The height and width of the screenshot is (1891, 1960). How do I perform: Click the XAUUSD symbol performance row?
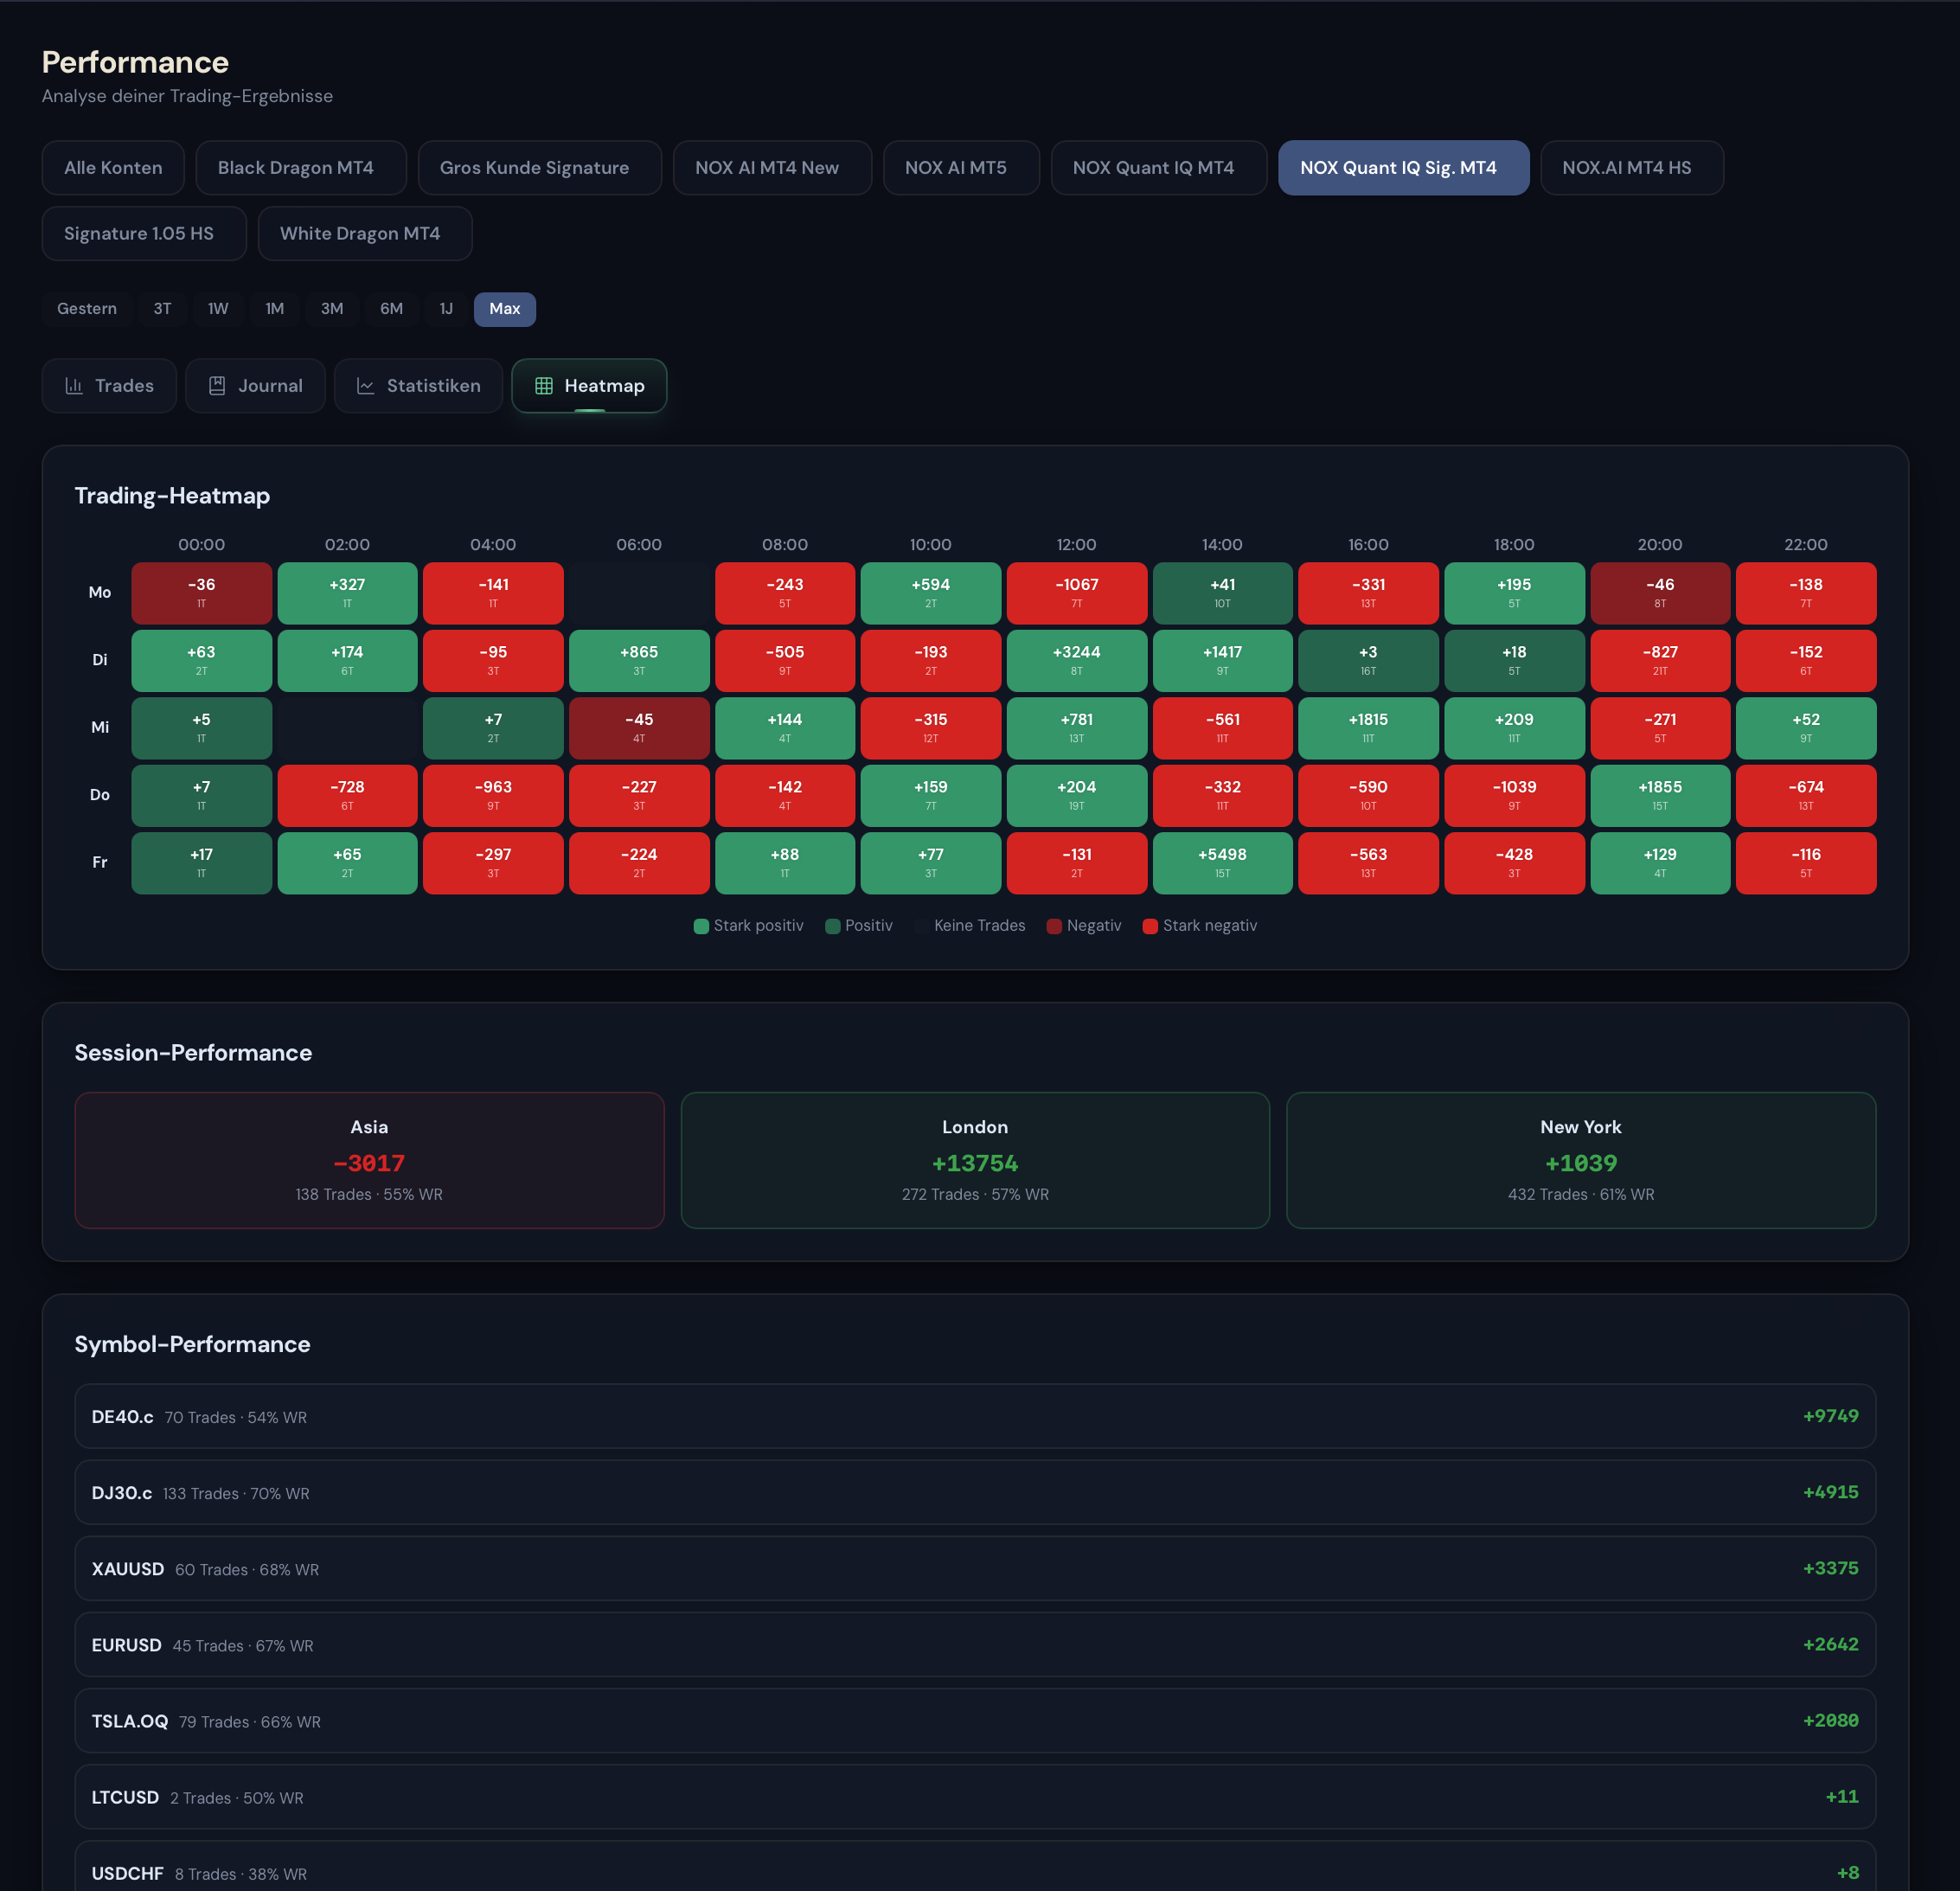[x=975, y=1568]
